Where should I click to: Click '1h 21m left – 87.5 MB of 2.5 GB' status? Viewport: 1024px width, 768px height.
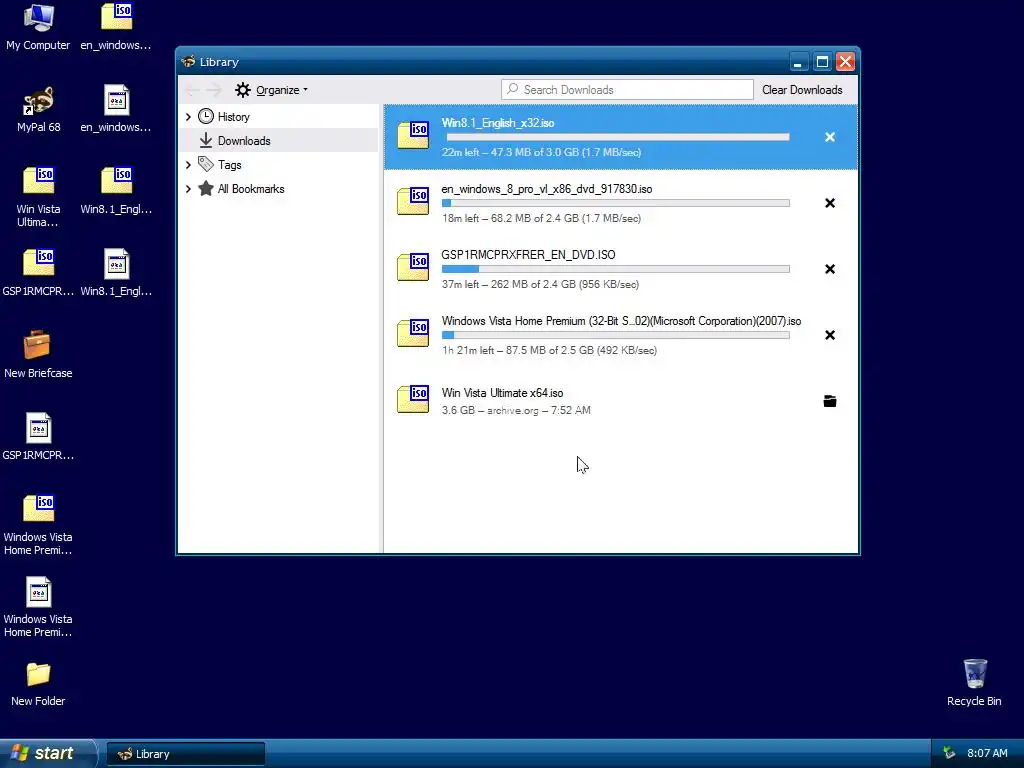(x=549, y=351)
